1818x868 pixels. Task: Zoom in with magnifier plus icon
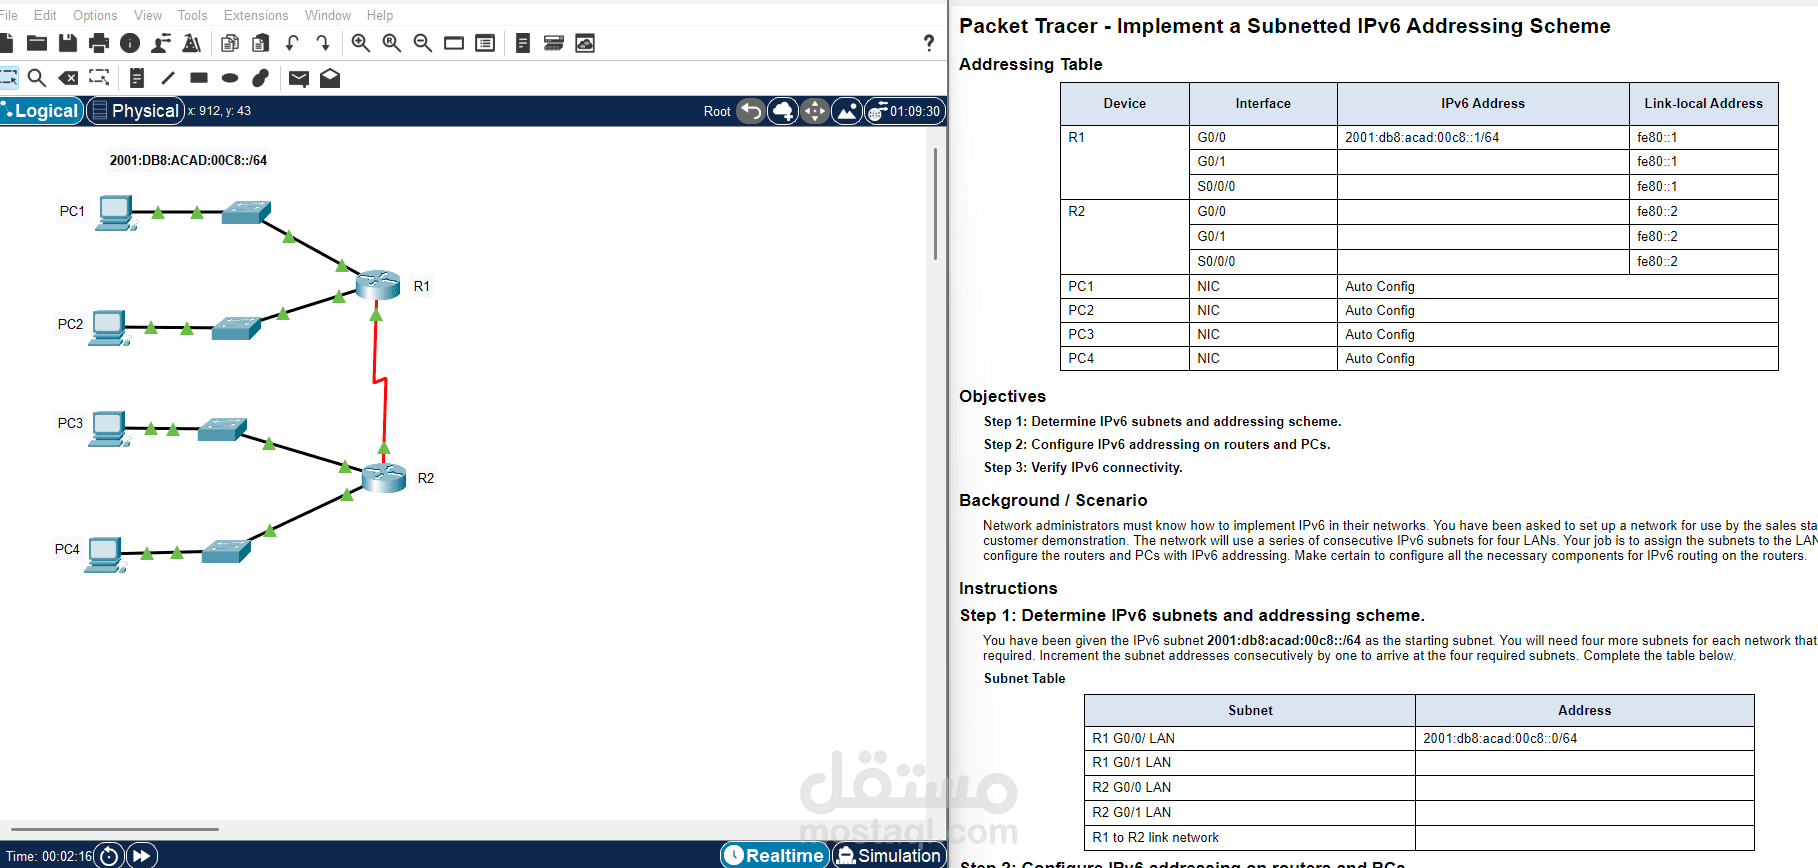click(x=361, y=43)
